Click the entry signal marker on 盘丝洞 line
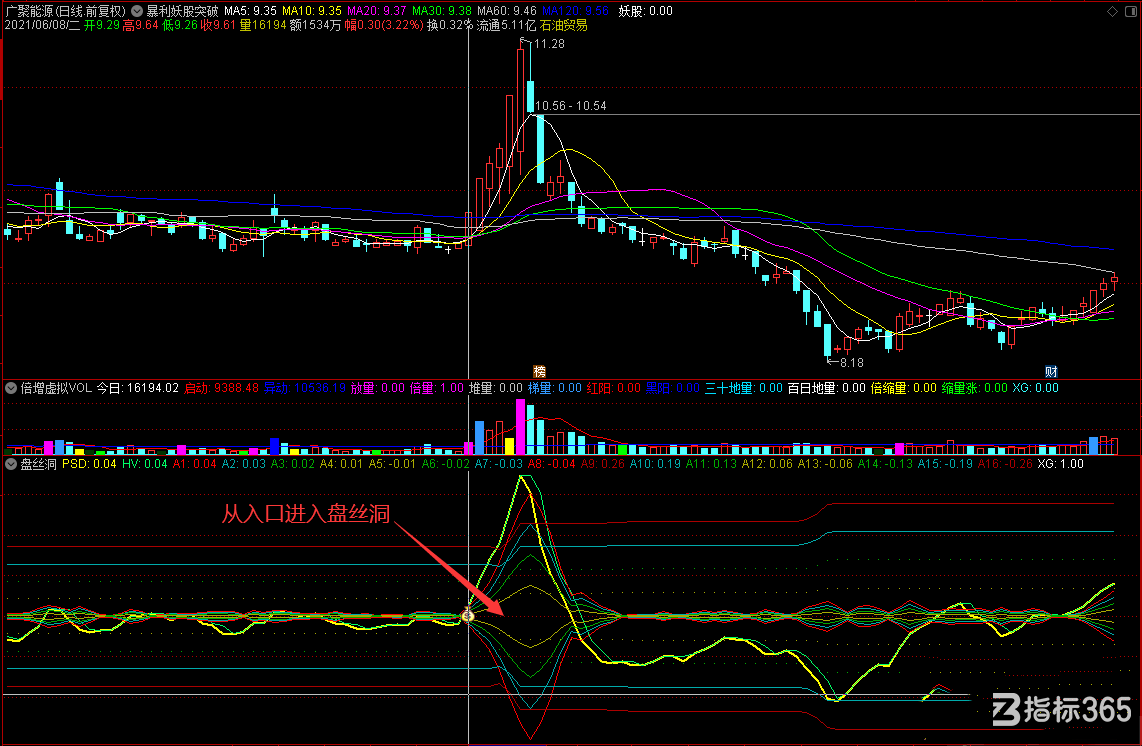The image size is (1142, 746). click(x=468, y=616)
